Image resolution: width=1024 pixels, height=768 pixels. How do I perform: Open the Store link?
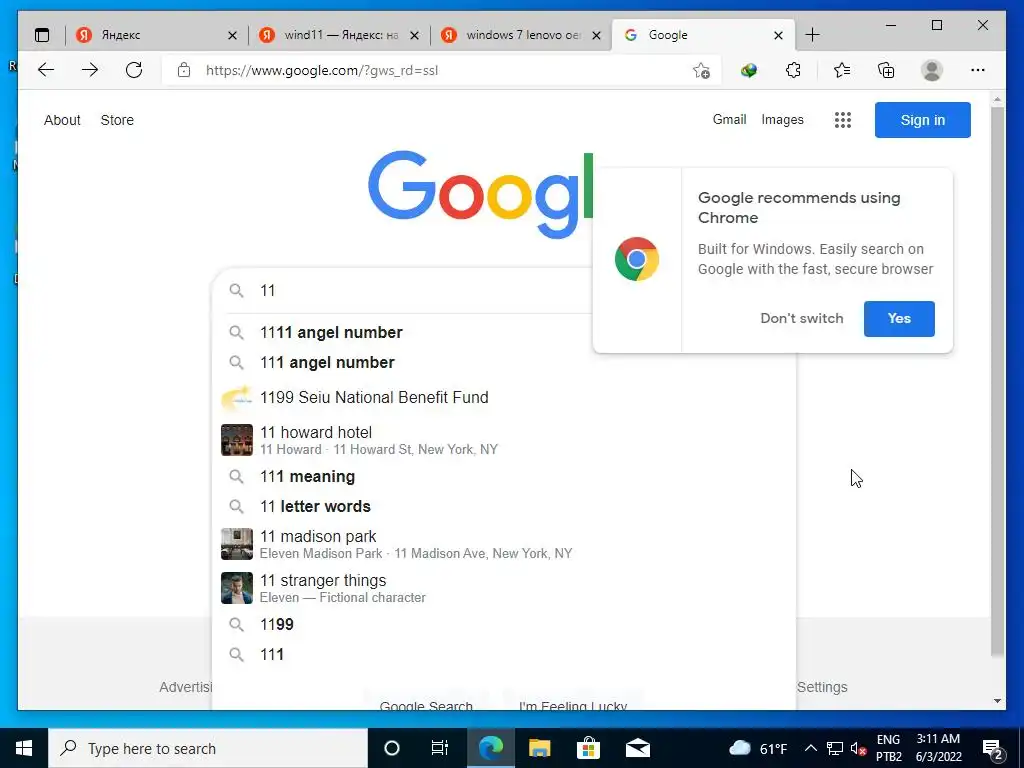(x=117, y=120)
